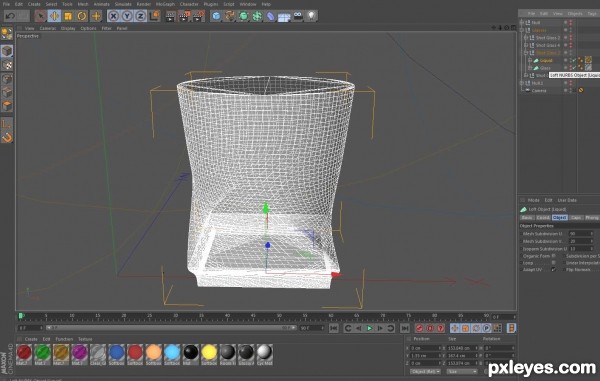600x381 pixels.
Task: Select the black material sphere swatch
Action: (191, 353)
